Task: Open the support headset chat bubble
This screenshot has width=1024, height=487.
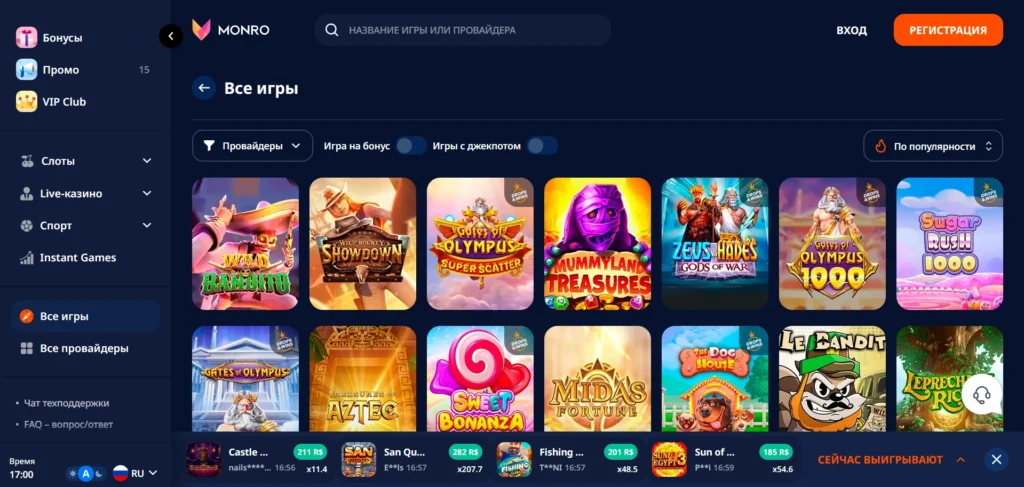Action: pos(982,395)
